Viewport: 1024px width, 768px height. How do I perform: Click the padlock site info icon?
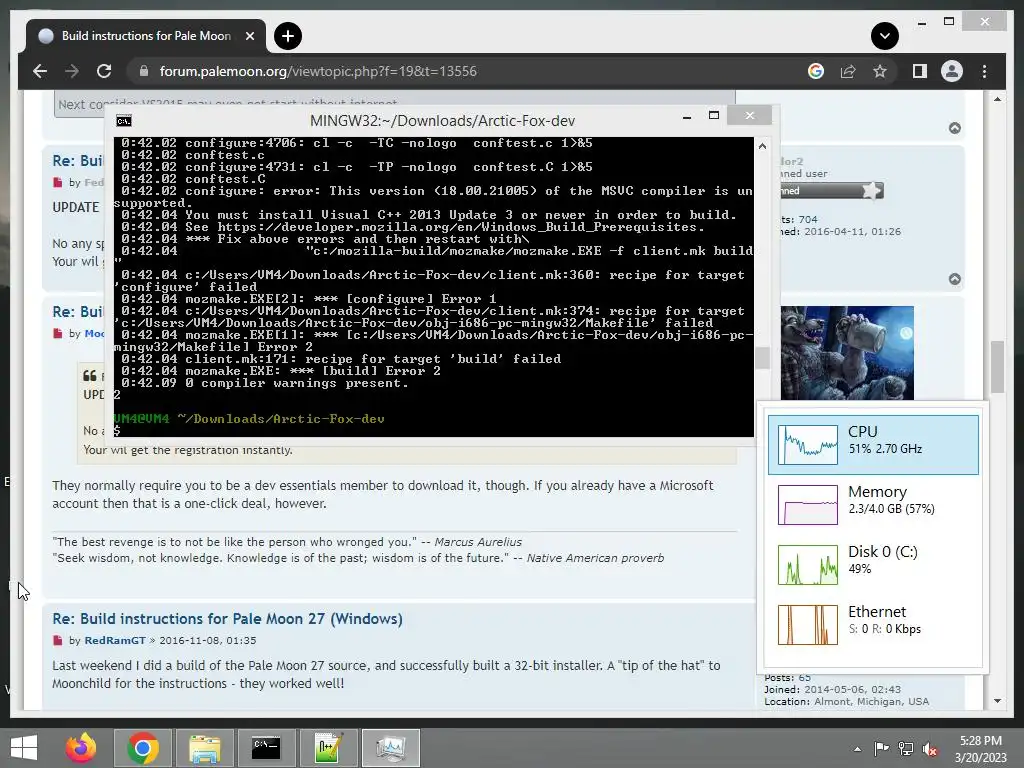tap(144, 71)
